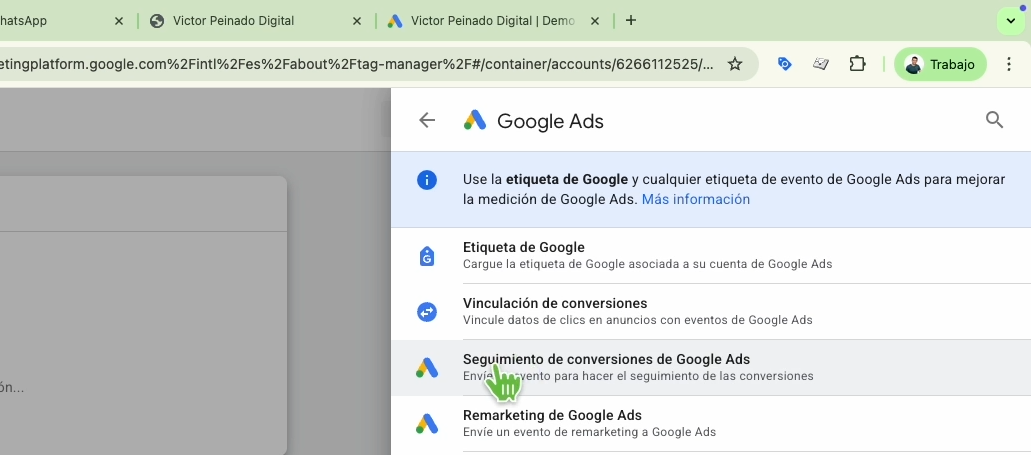Open the blue tag extension icon
Viewport: 1031px width, 455px height.
[784, 64]
